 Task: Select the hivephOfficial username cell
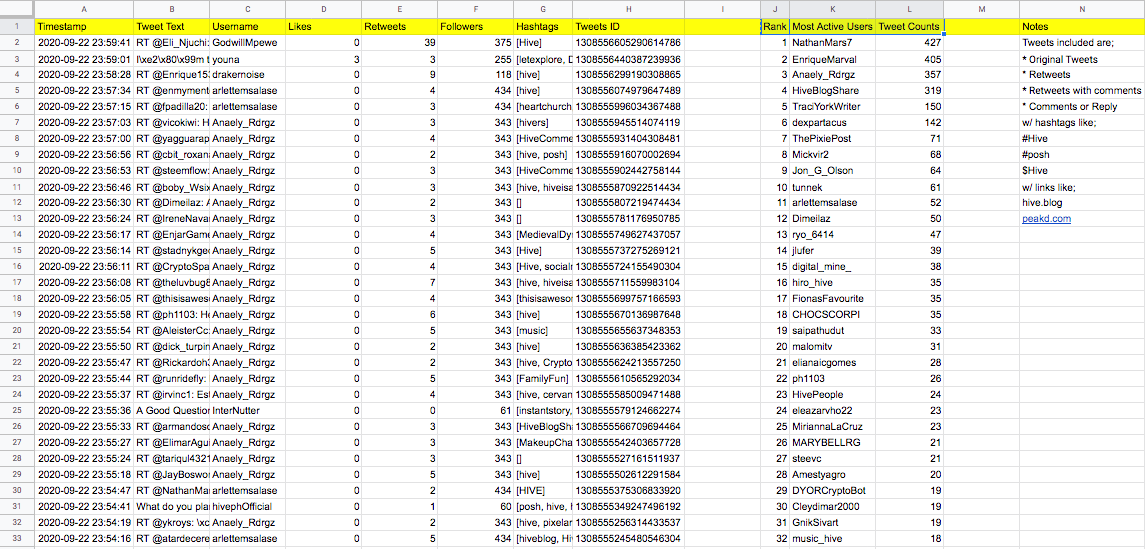coord(248,506)
